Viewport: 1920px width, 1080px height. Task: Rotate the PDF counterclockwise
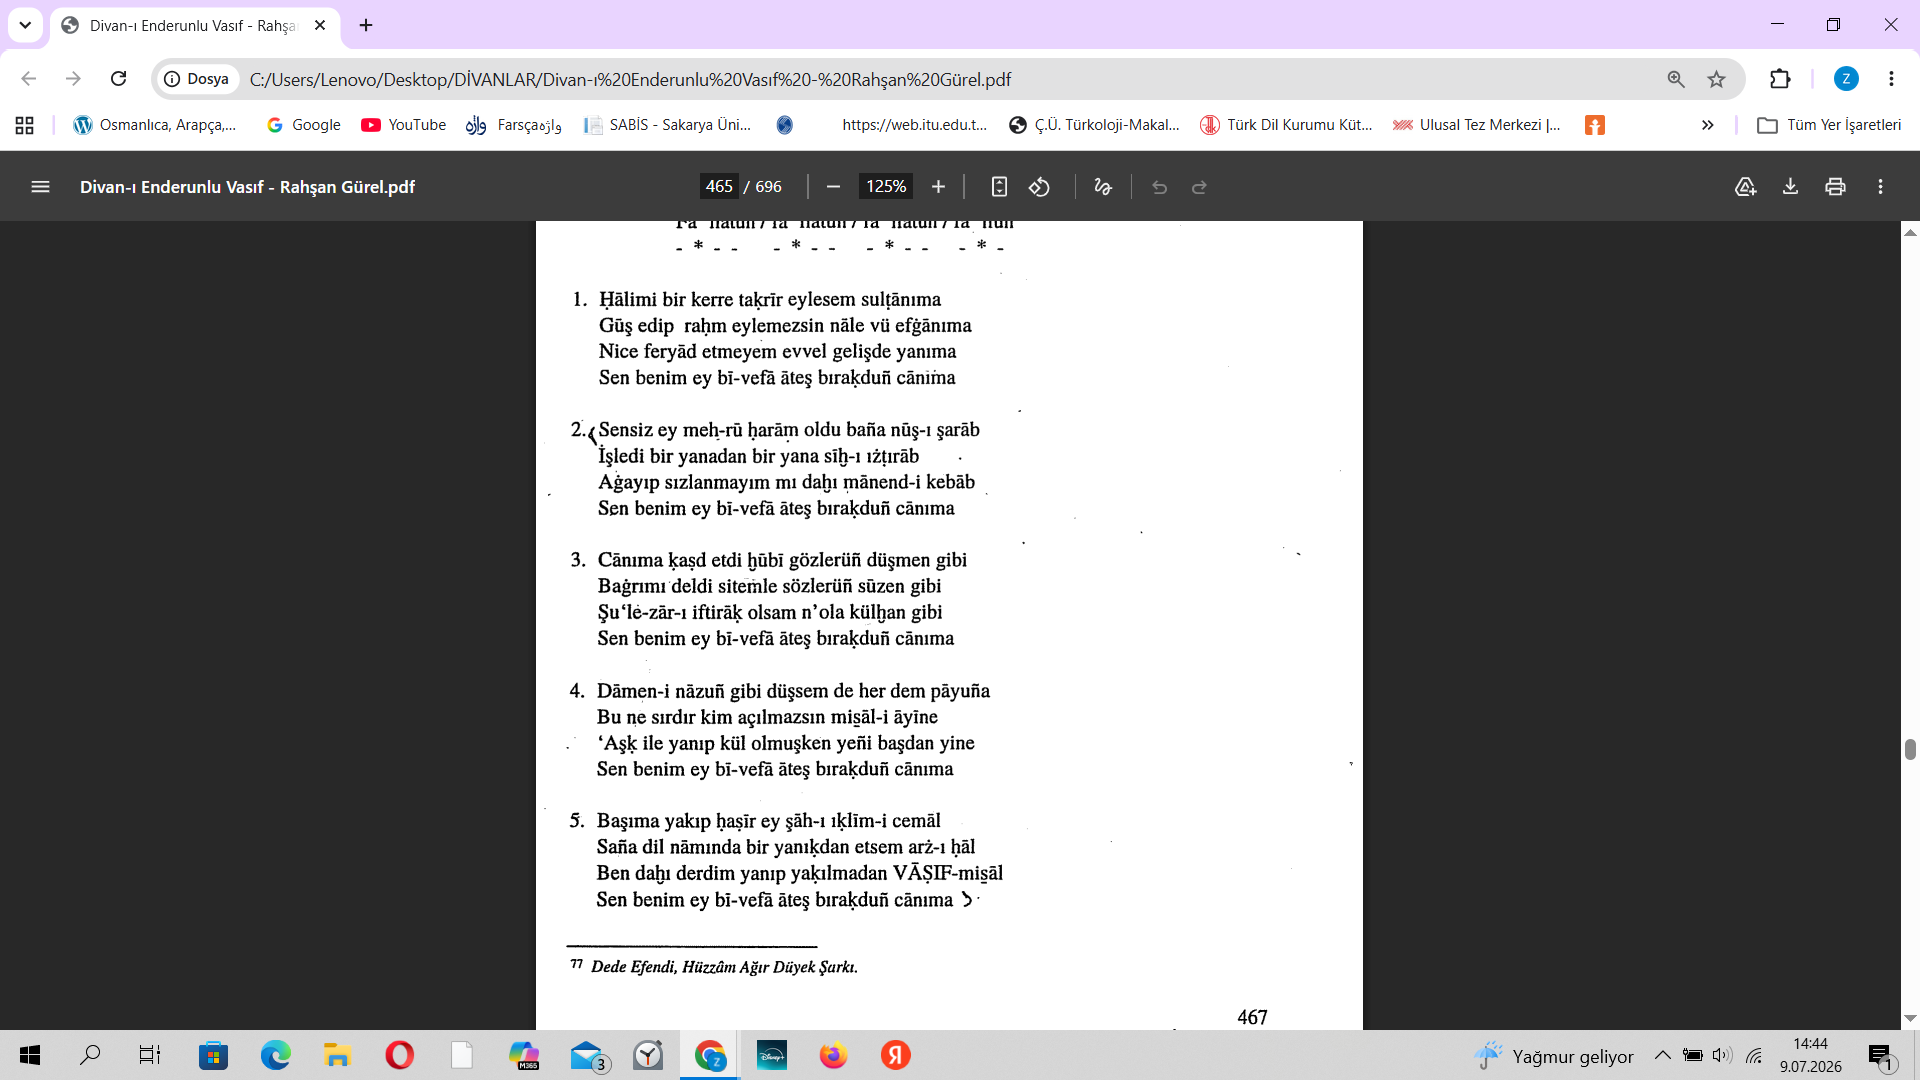pyautogui.click(x=1040, y=187)
